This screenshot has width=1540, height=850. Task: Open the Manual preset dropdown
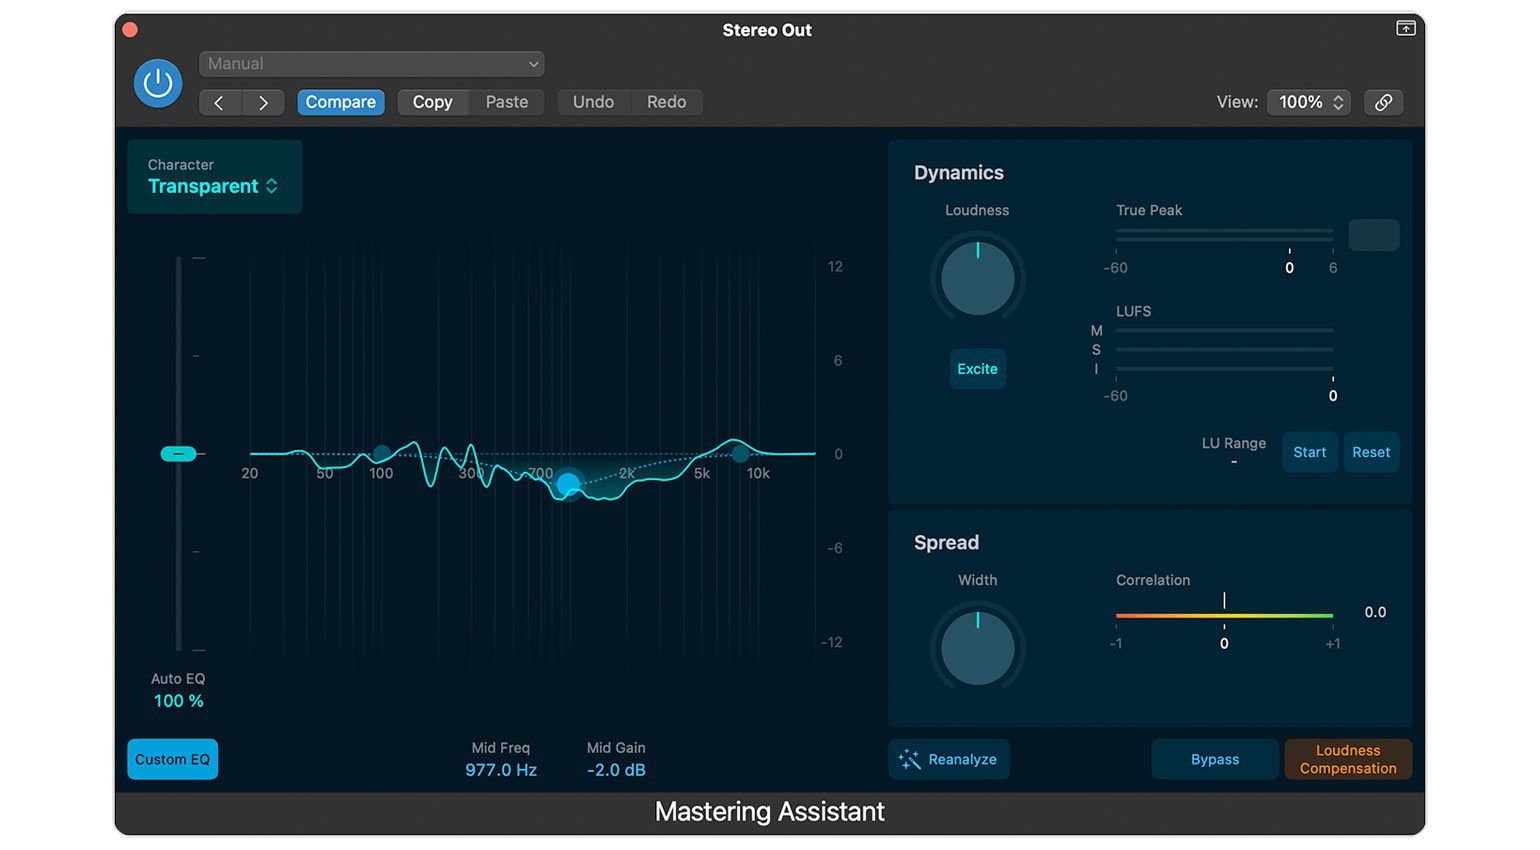(371, 63)
